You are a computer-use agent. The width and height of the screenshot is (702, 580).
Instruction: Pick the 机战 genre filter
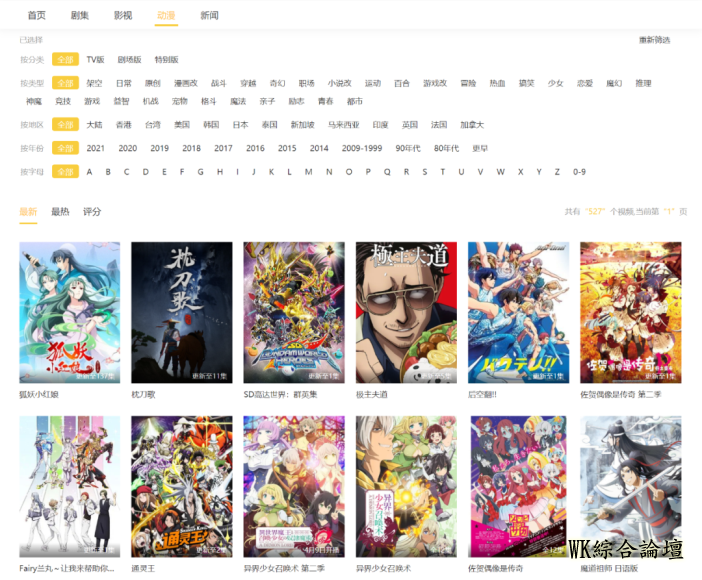point(150,101)
